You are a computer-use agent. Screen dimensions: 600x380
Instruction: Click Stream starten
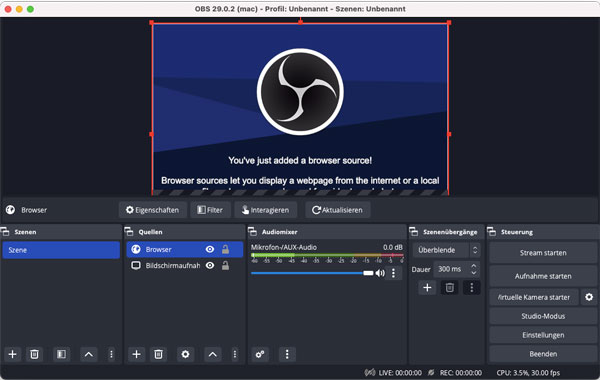pyautogui.click(x=543, y=253)
